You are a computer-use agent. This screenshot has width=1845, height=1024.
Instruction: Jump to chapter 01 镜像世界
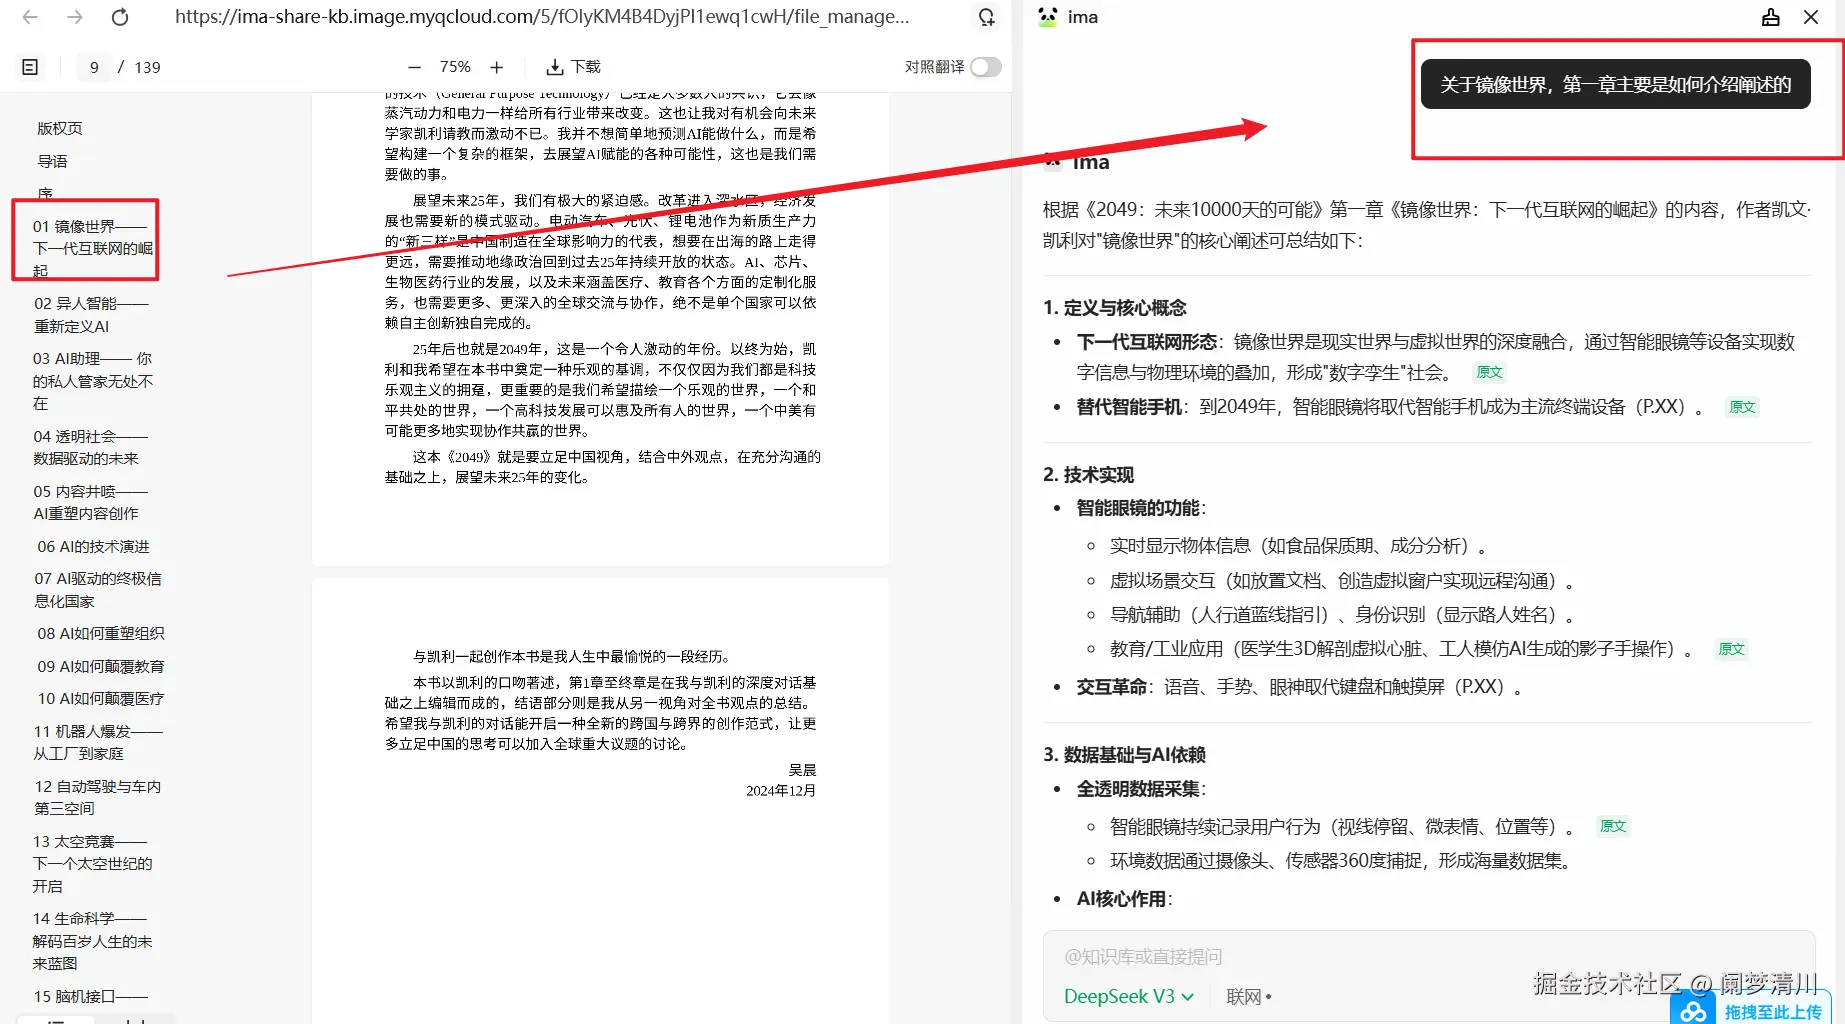(x=92, y=248)
